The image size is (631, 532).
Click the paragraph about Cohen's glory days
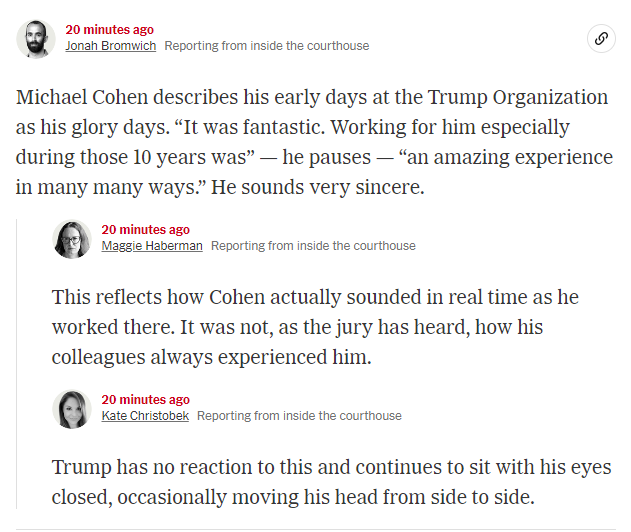[x=314, y=142]
